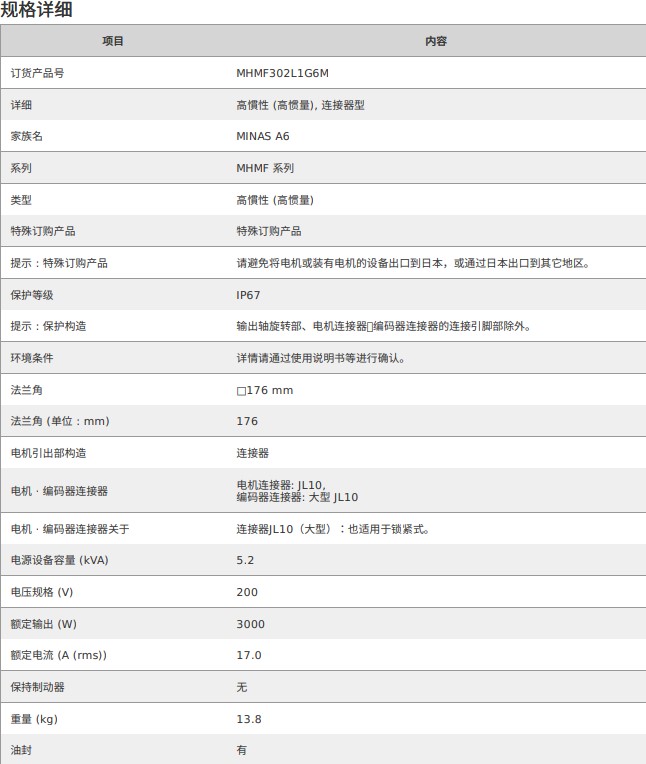Select the '□176 mm' value
Screen dimensions: 646x764
tap(265, 390)
